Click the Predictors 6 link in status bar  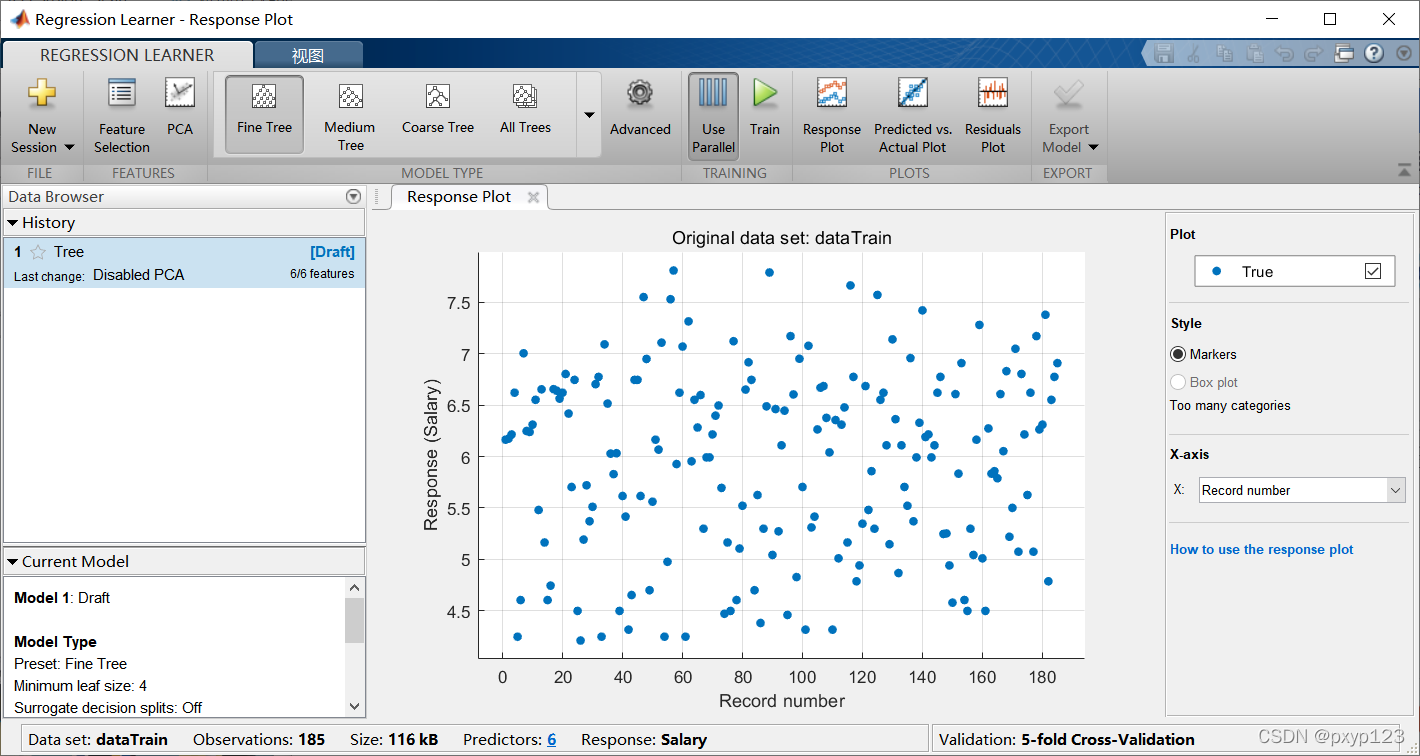pyautogui.click(x=551, y=740)
